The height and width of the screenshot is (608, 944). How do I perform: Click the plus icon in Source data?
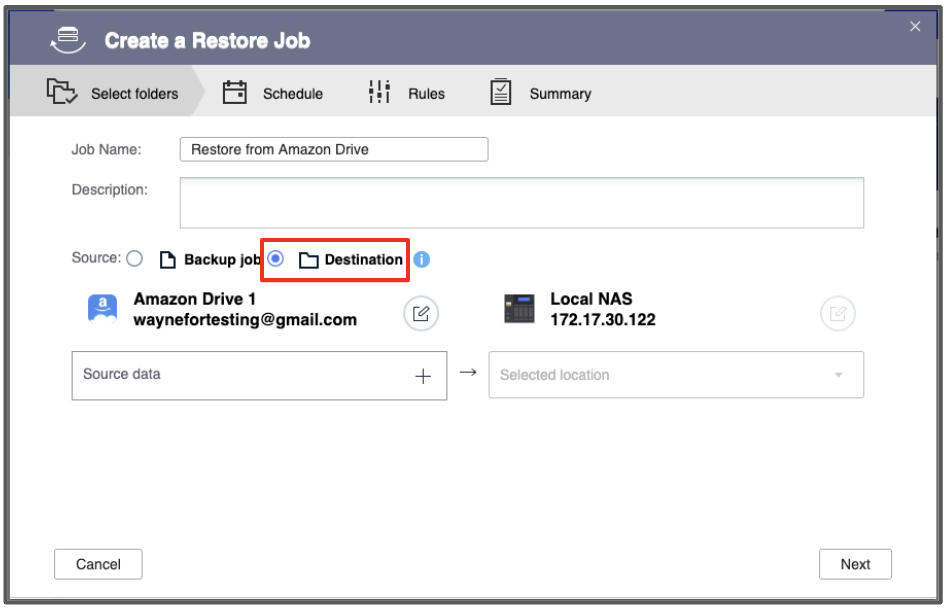coord(423,376)
